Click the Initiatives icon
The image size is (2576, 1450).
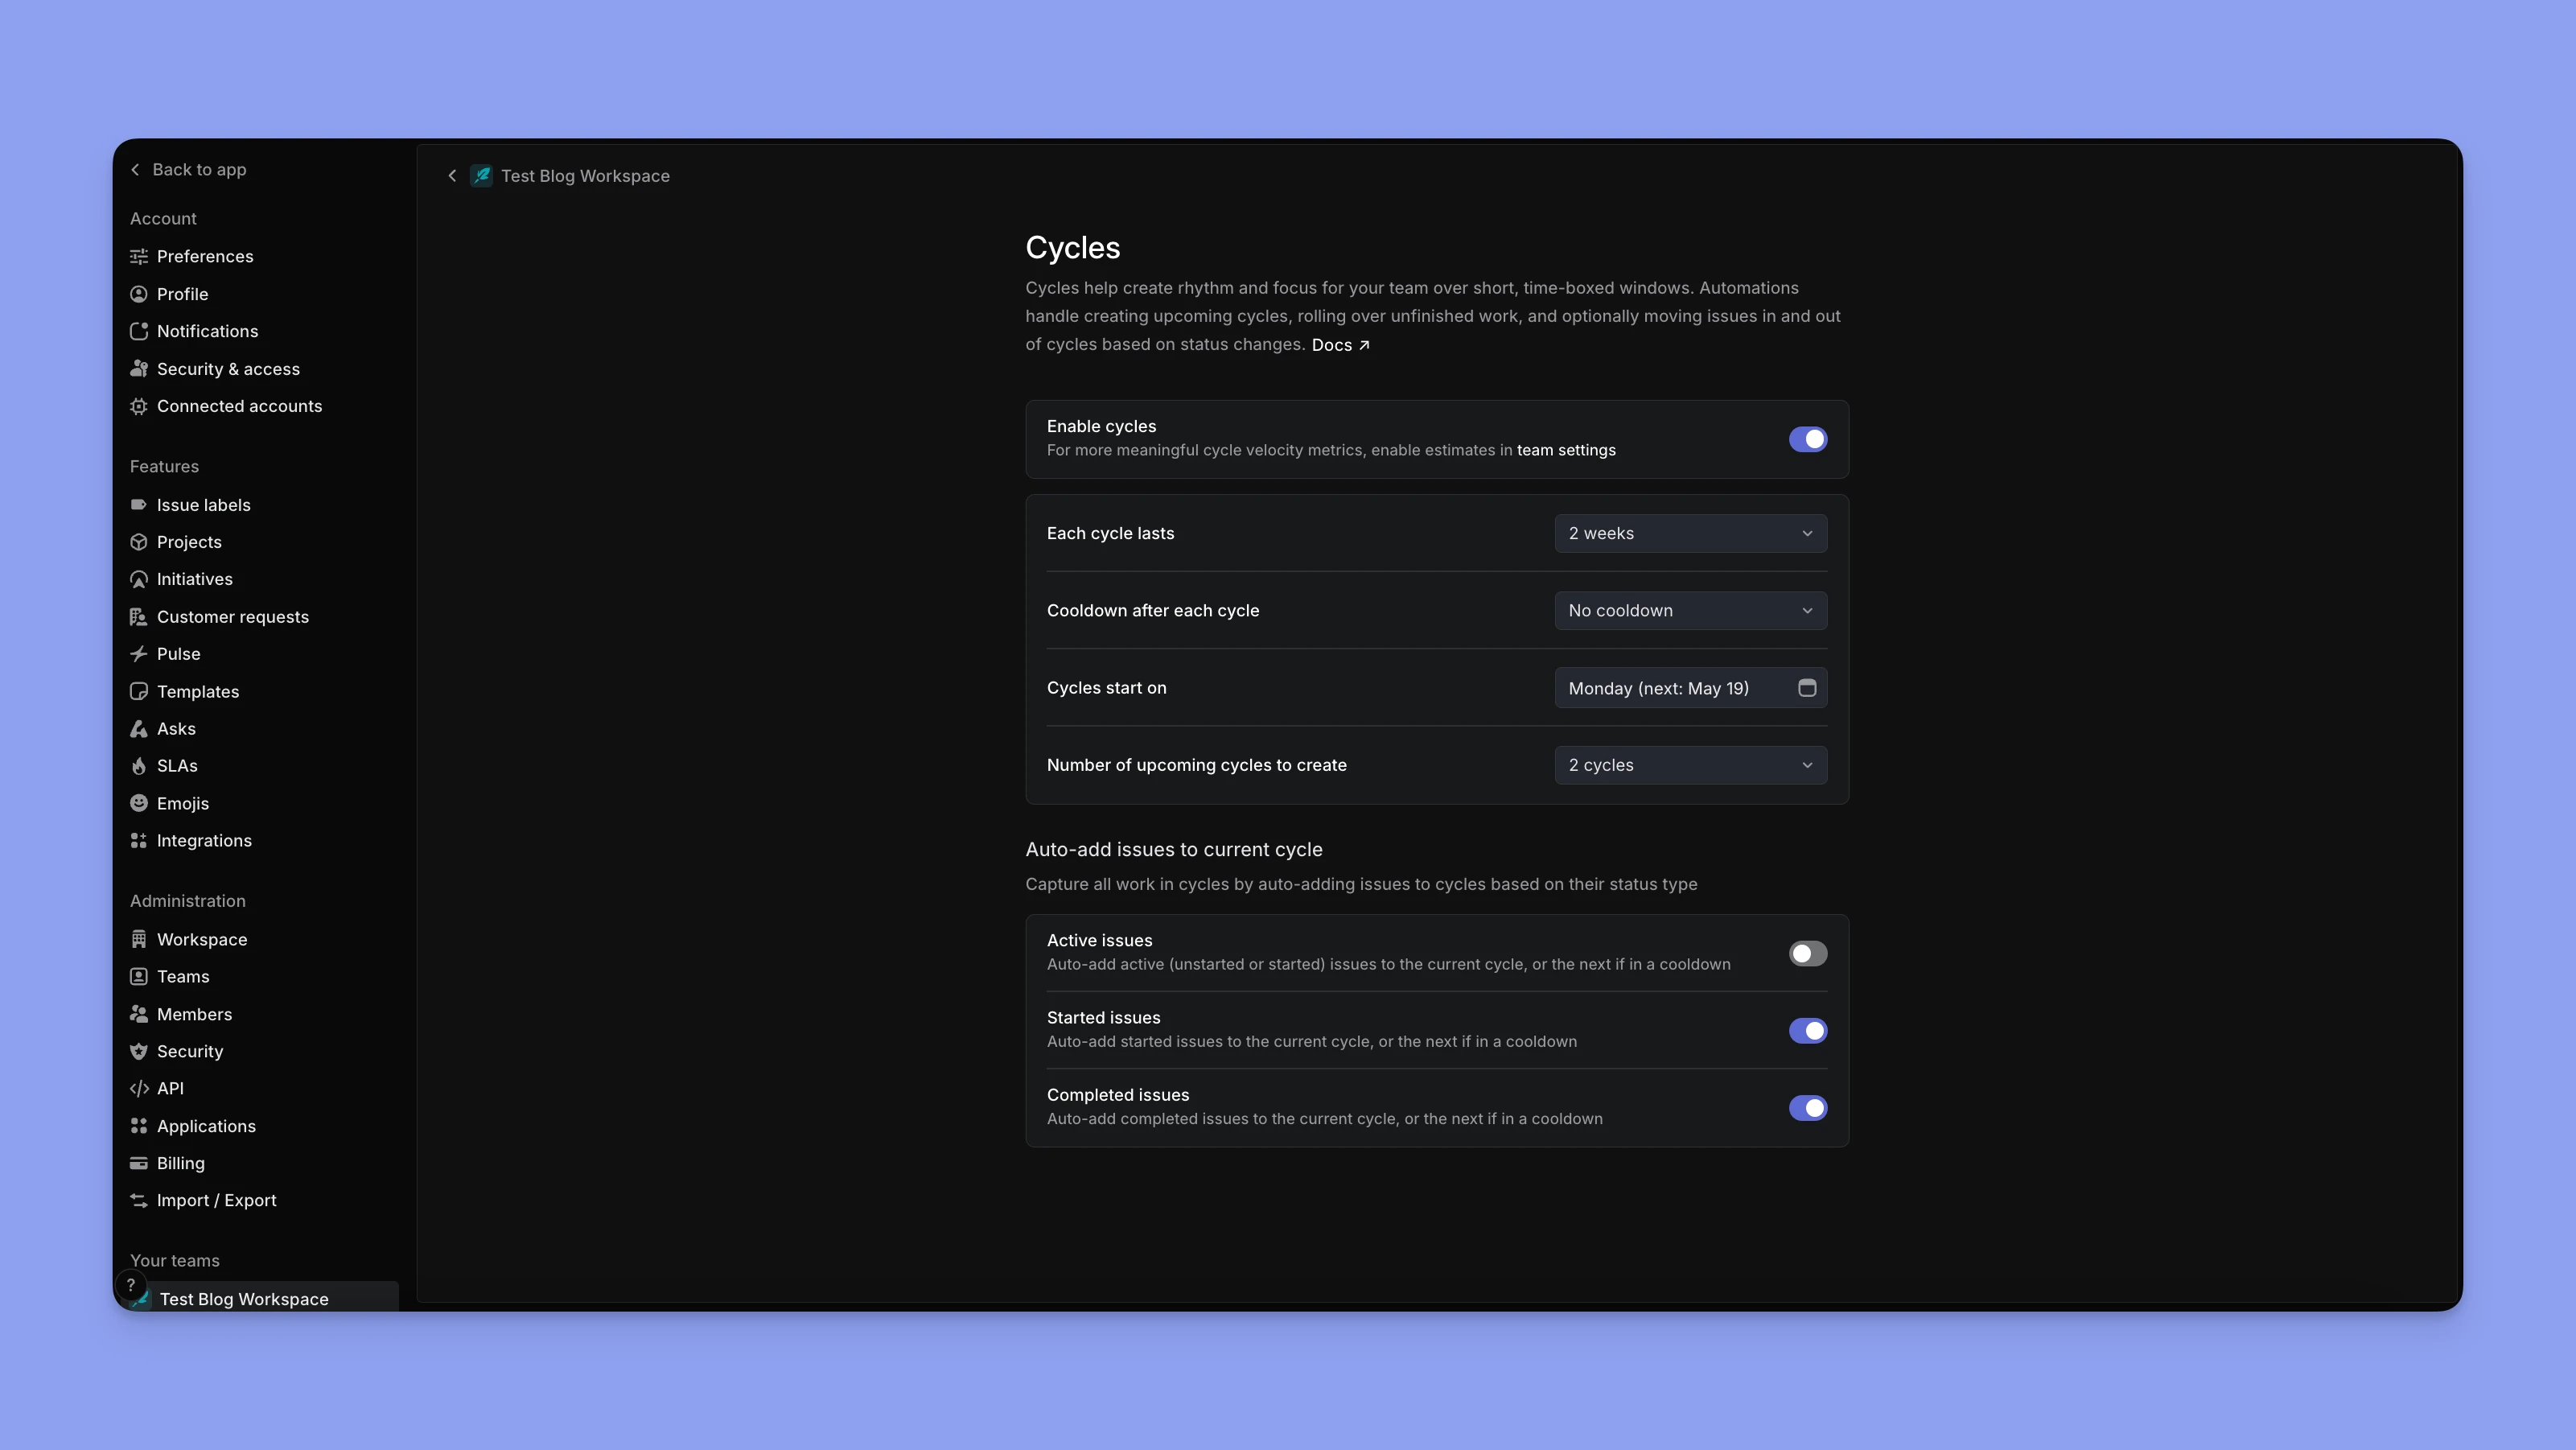click(139, 579)
